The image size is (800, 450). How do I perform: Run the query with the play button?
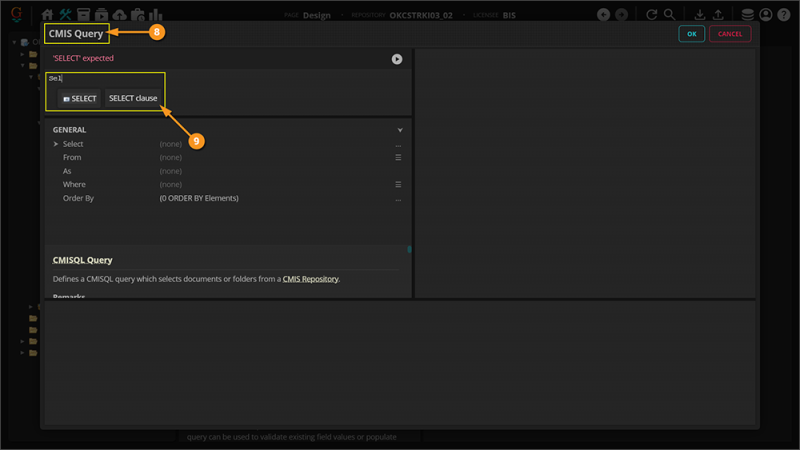pyautogui.click(x=397, y=59)
